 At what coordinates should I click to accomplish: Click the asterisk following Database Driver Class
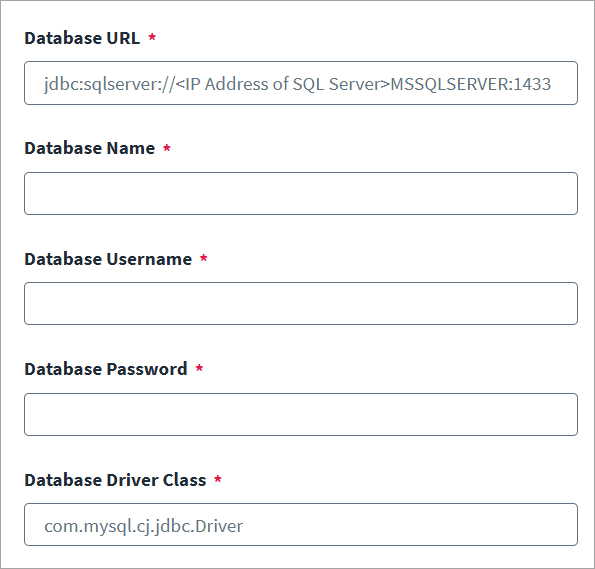pos(218,479)
